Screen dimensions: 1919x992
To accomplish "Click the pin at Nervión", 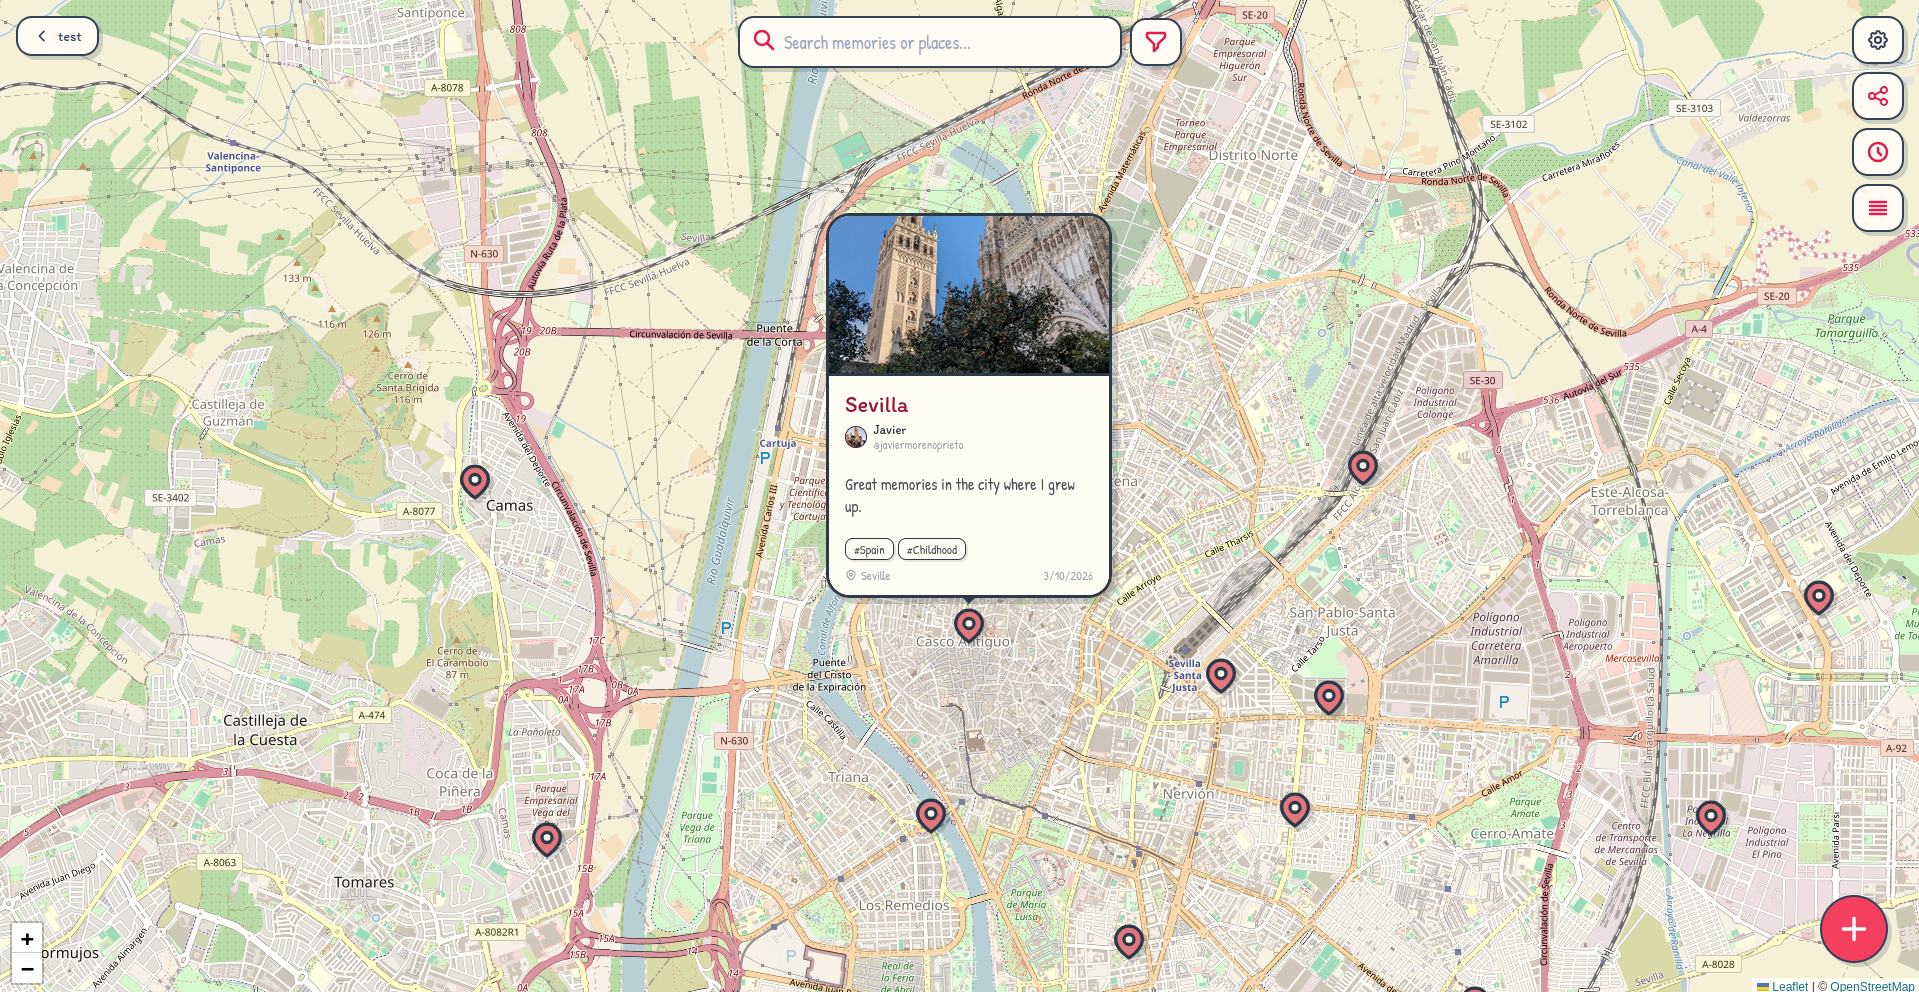I will 1294,810.
